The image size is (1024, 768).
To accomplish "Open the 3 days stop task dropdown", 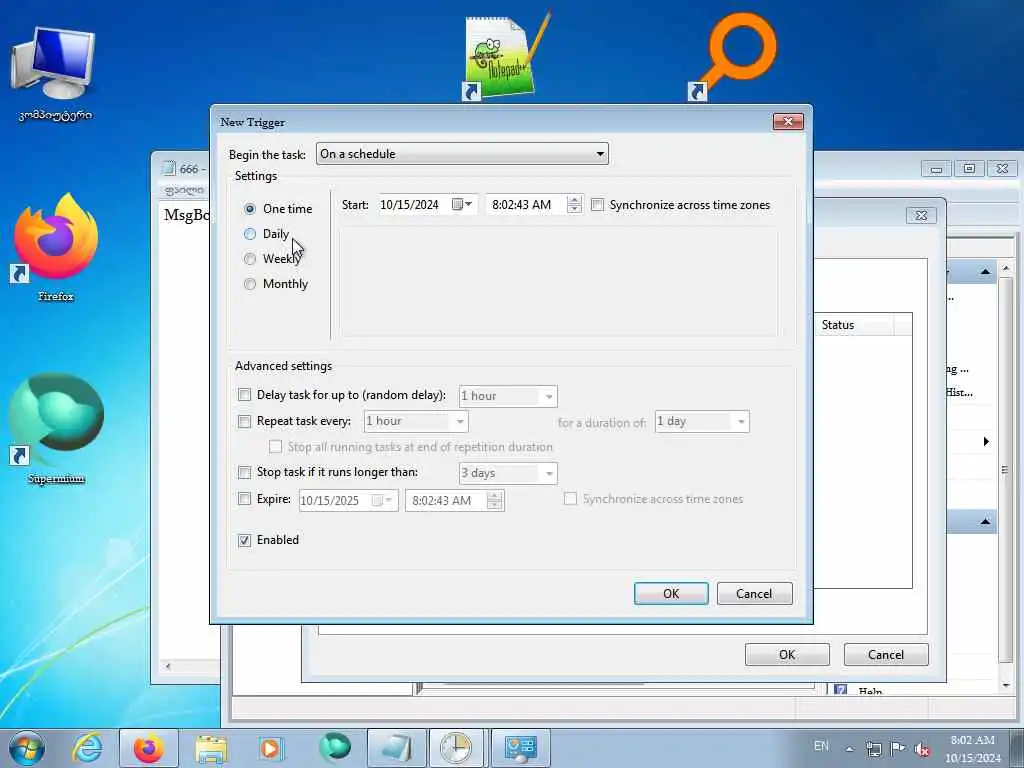I will pyautogui.click(x=508, y=473).
